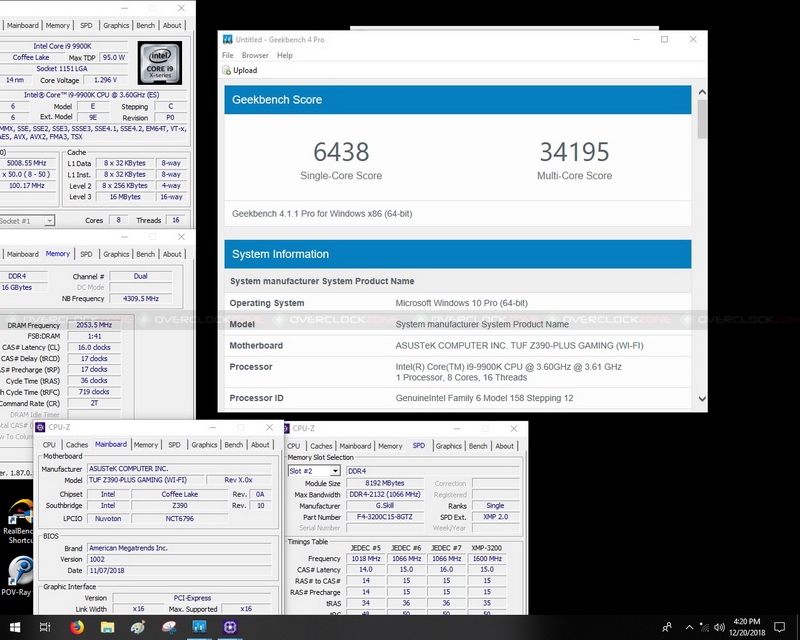Click the 'XMP-3200' timings column header

coord(487,548)
